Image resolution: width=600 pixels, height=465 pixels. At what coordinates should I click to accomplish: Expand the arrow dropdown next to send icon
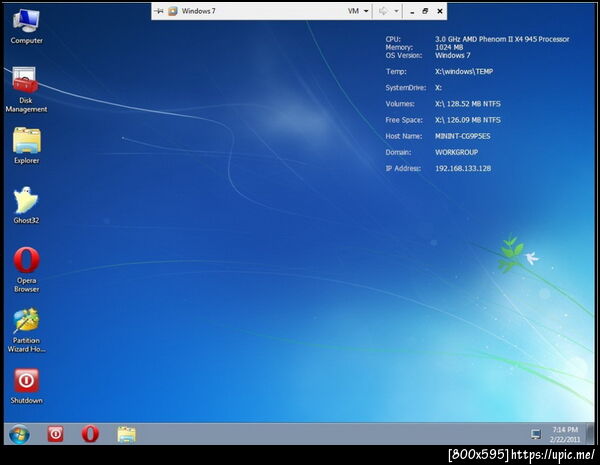[x=396, y=11]
